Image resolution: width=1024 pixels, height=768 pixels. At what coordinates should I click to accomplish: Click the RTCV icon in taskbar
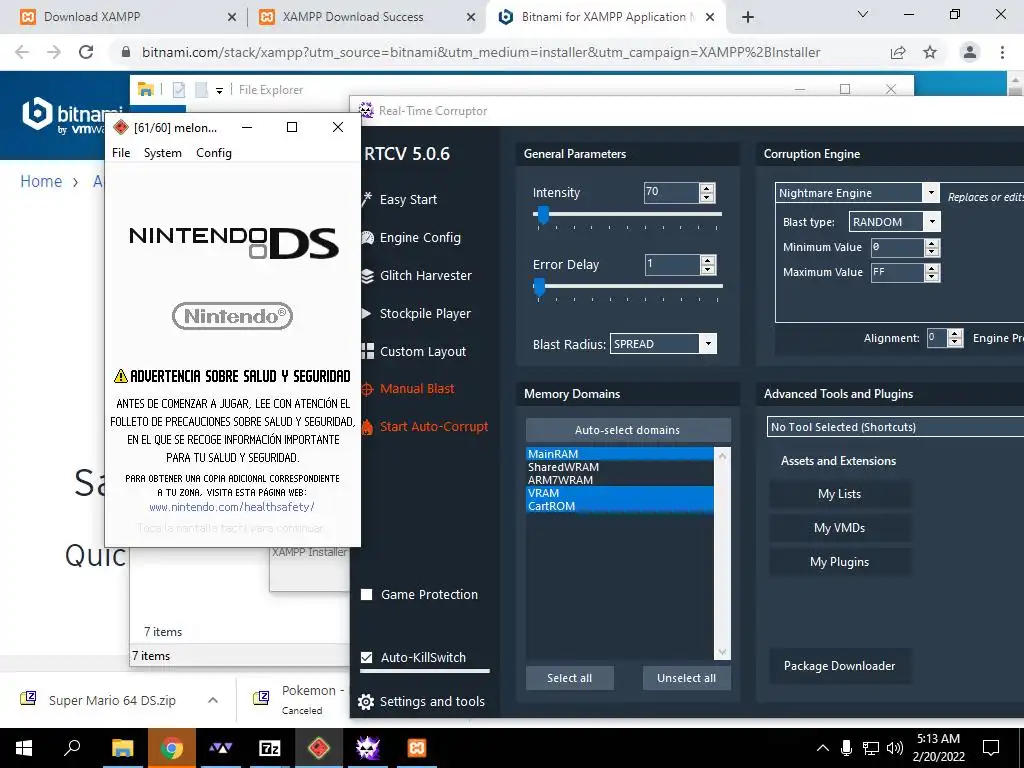pyautogui.click(x=368, y=748)
